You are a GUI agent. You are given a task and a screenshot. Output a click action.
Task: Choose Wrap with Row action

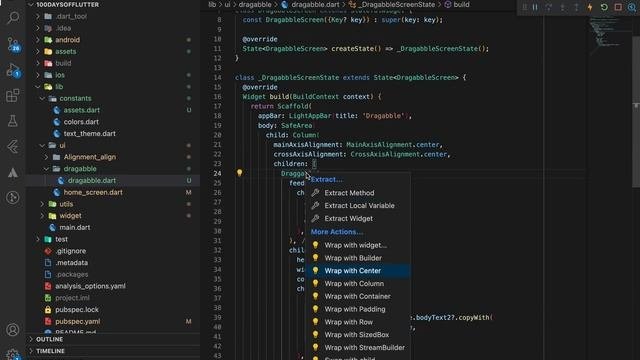349,322
